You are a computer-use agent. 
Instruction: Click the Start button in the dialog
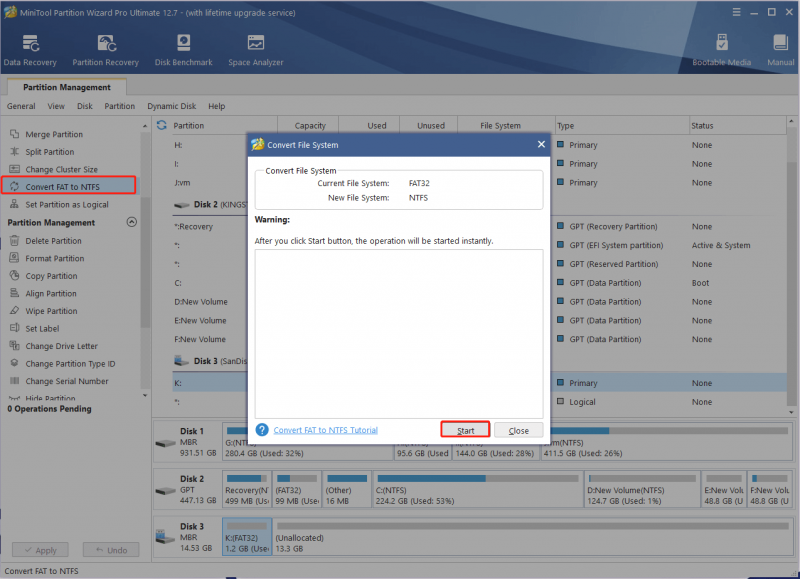click(465, 430)
